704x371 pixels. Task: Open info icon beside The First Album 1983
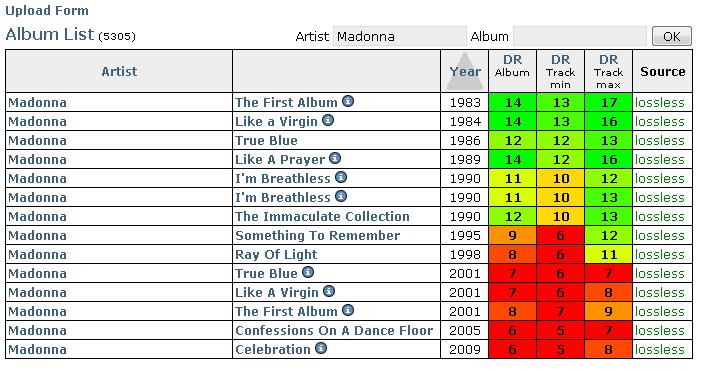348,101
